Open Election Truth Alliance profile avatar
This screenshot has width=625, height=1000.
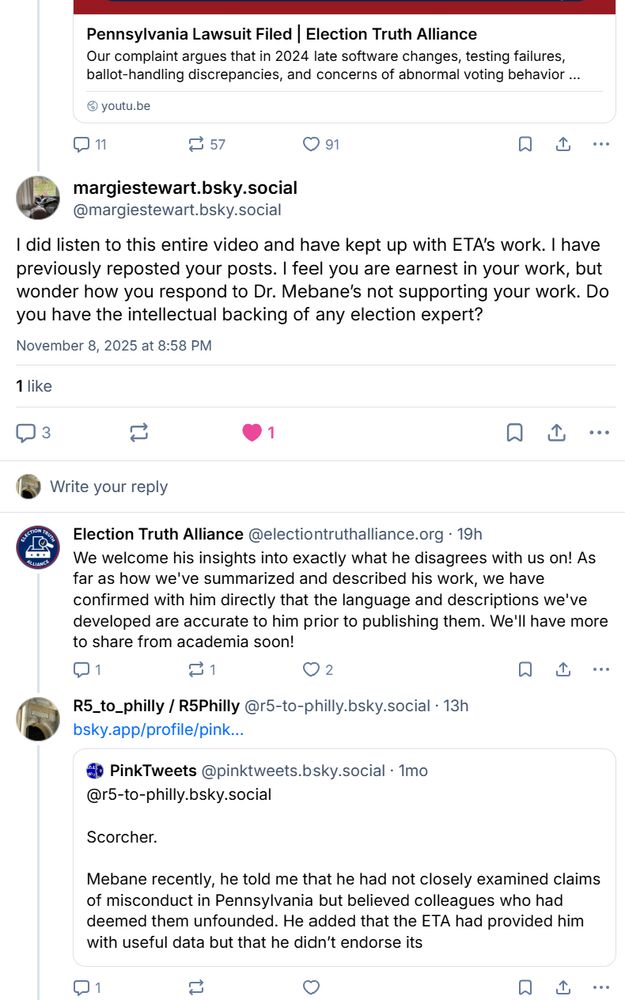tap(38, 548)
